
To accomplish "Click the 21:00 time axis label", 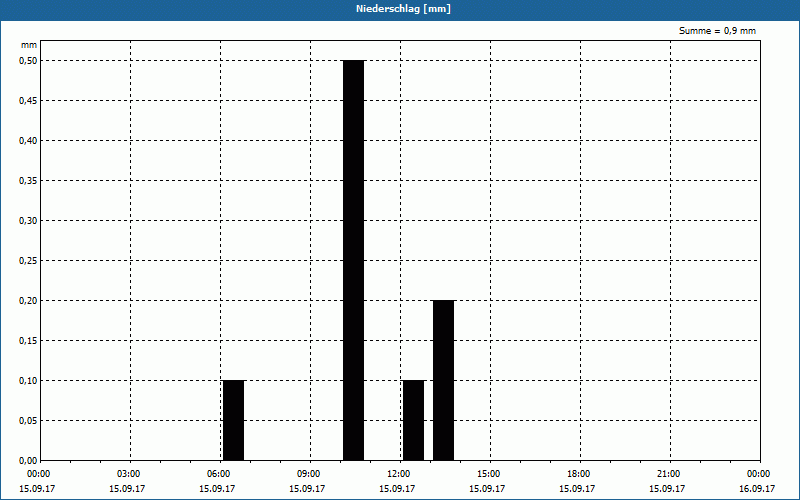I will coord(668,474).
